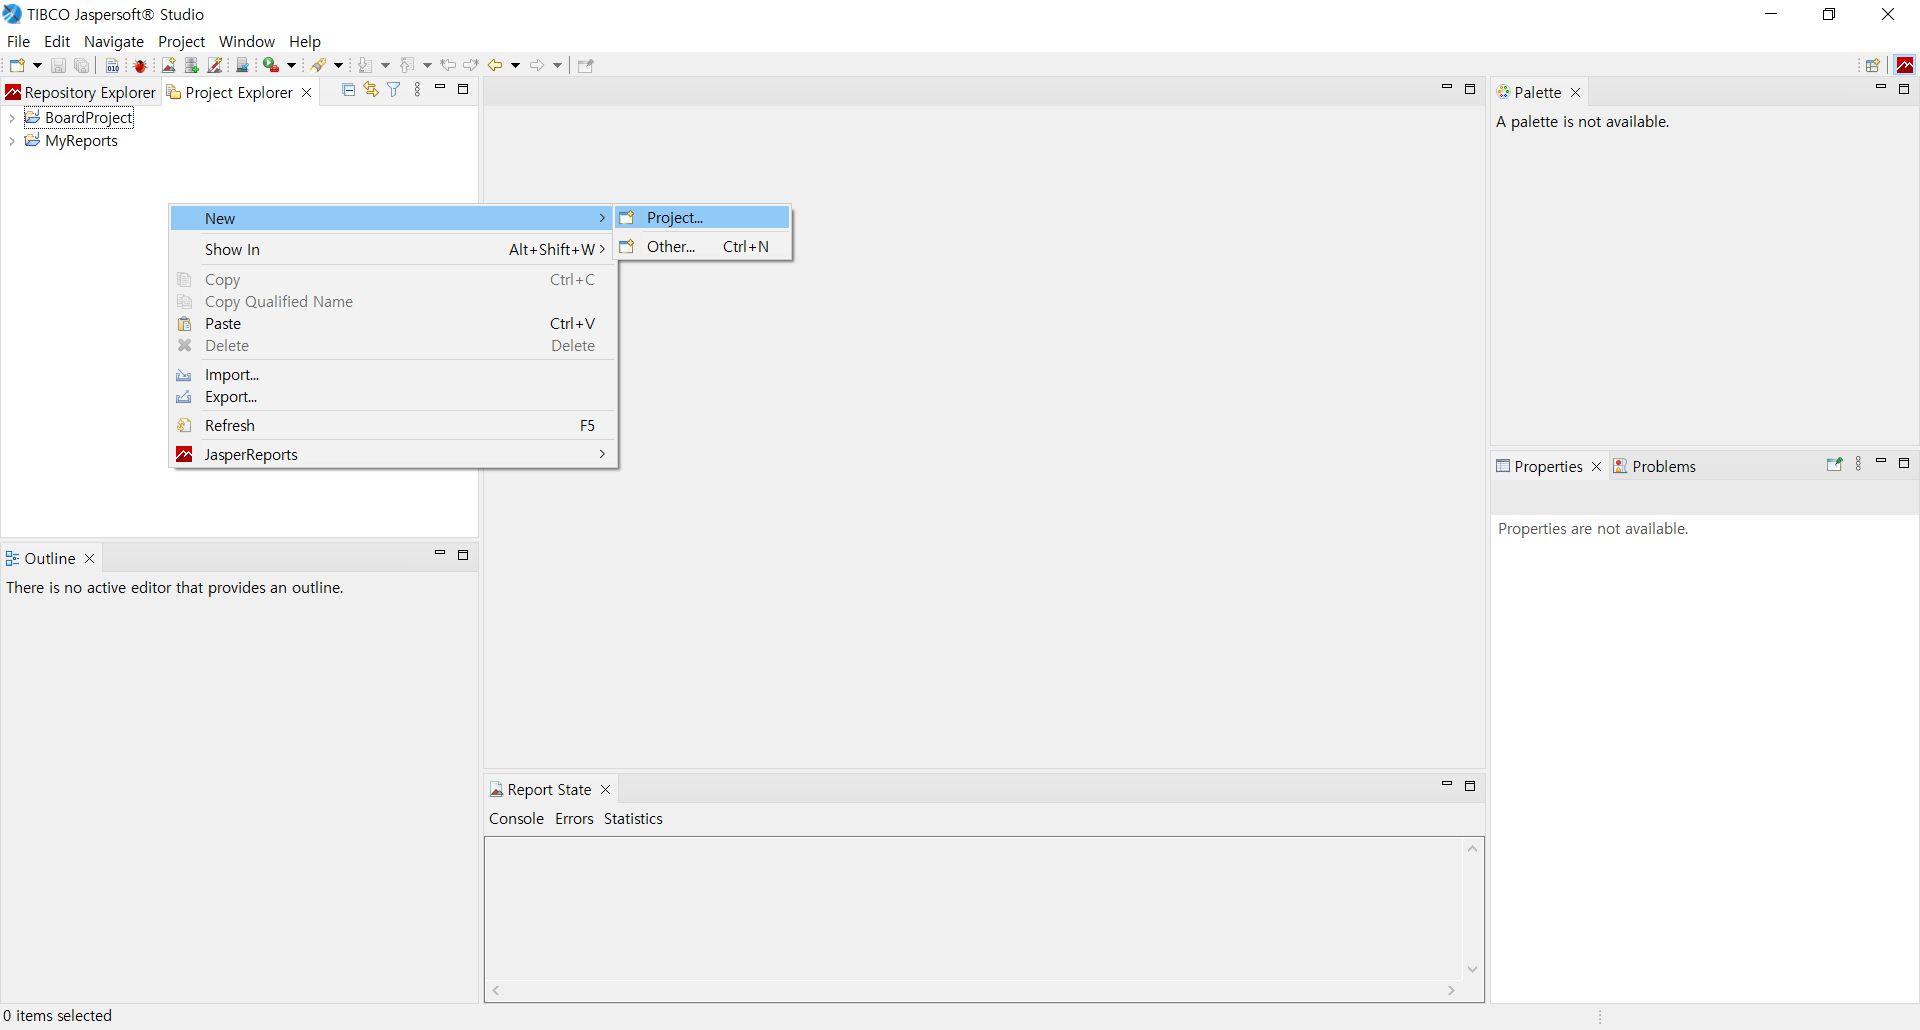This screenshot has height=1030, width=1920.
Task: Close the Project Explorer tab
Action: 307,92
